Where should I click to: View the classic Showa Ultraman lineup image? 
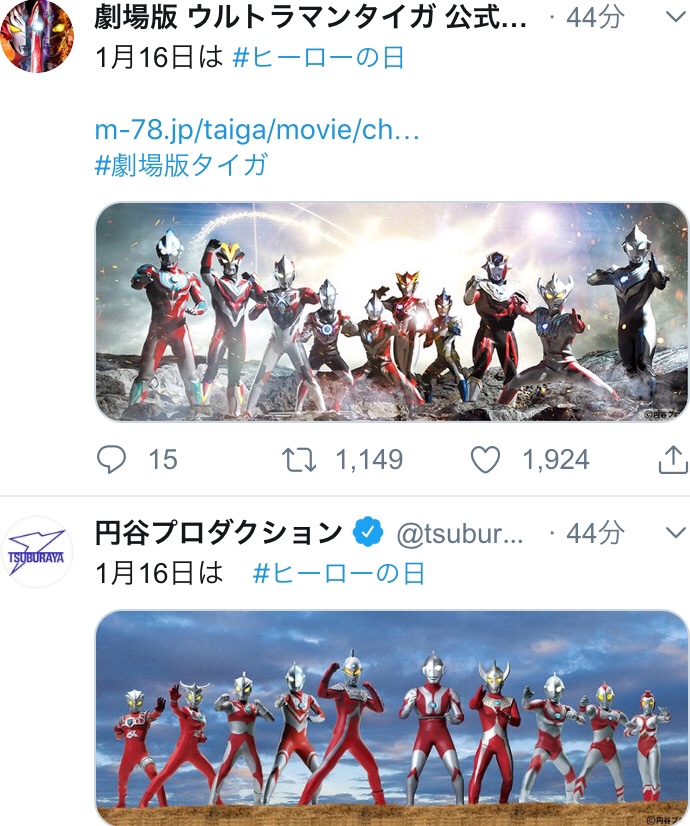coord(392,718)
